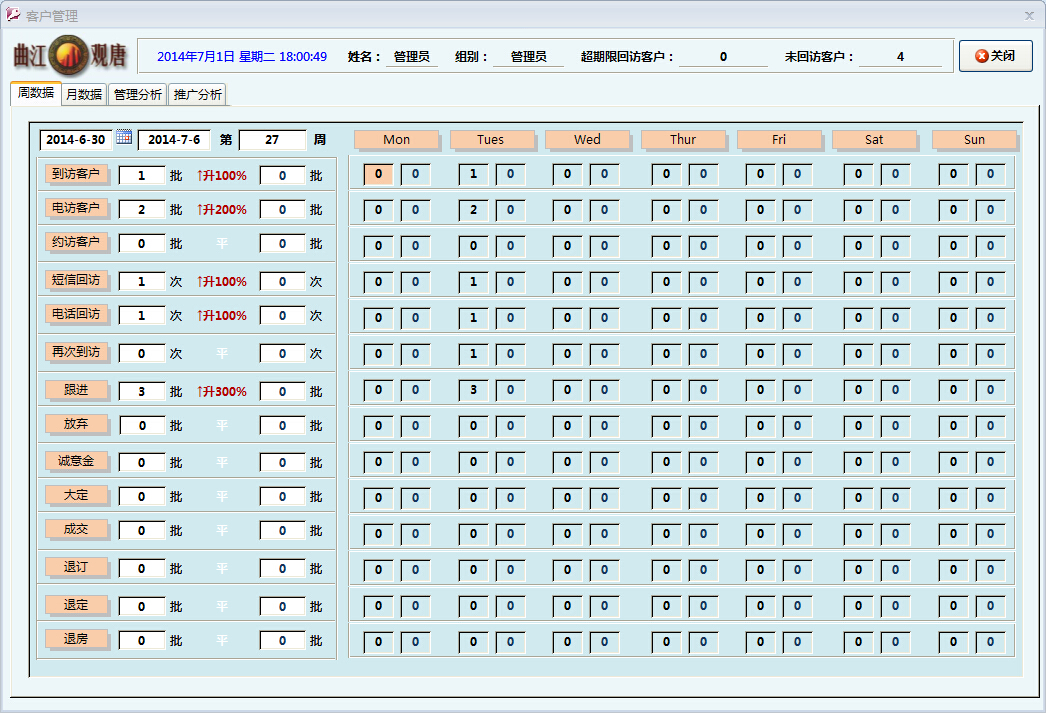Image resolution: width=1046 pixels, height=713 pixels.
Task: Click the 电访客户 weekly total showing 2
Action: tap(141, 209)
